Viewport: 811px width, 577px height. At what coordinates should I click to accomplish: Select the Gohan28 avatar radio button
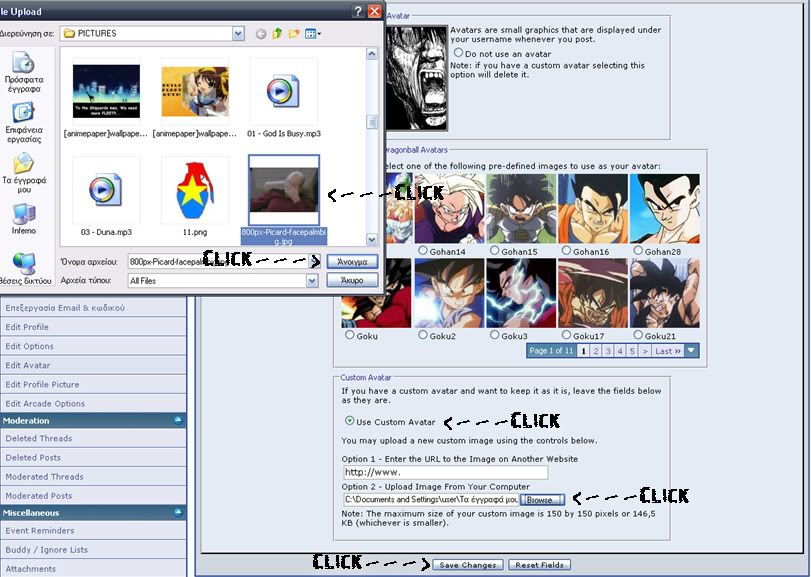point(638,251)
